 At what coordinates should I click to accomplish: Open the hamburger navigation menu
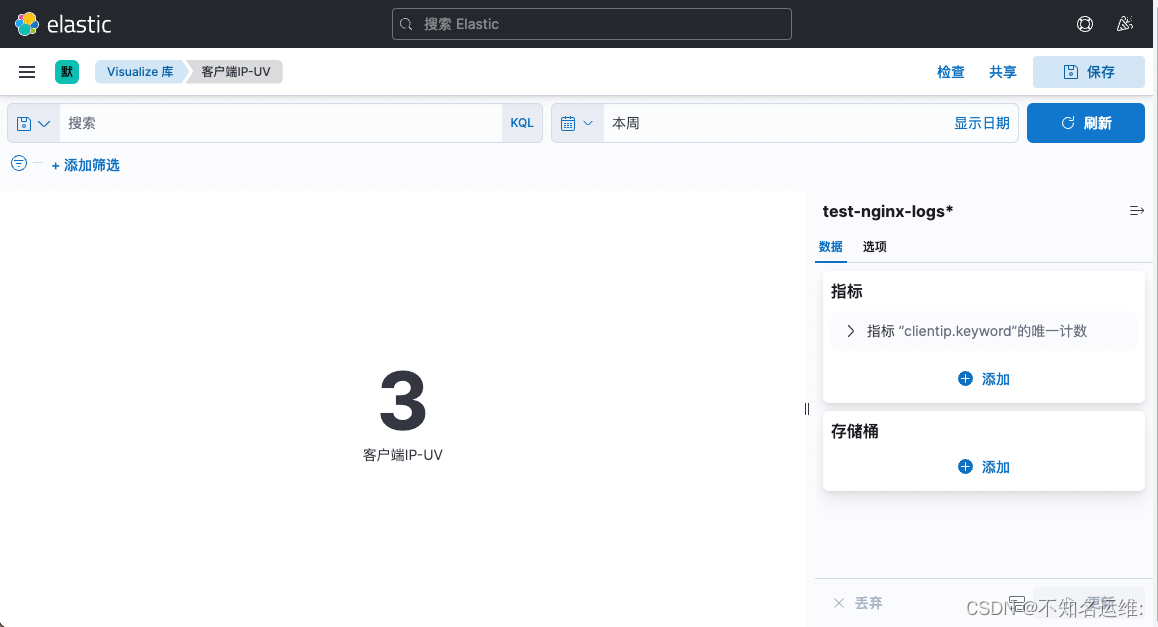(x=27, y=71)
